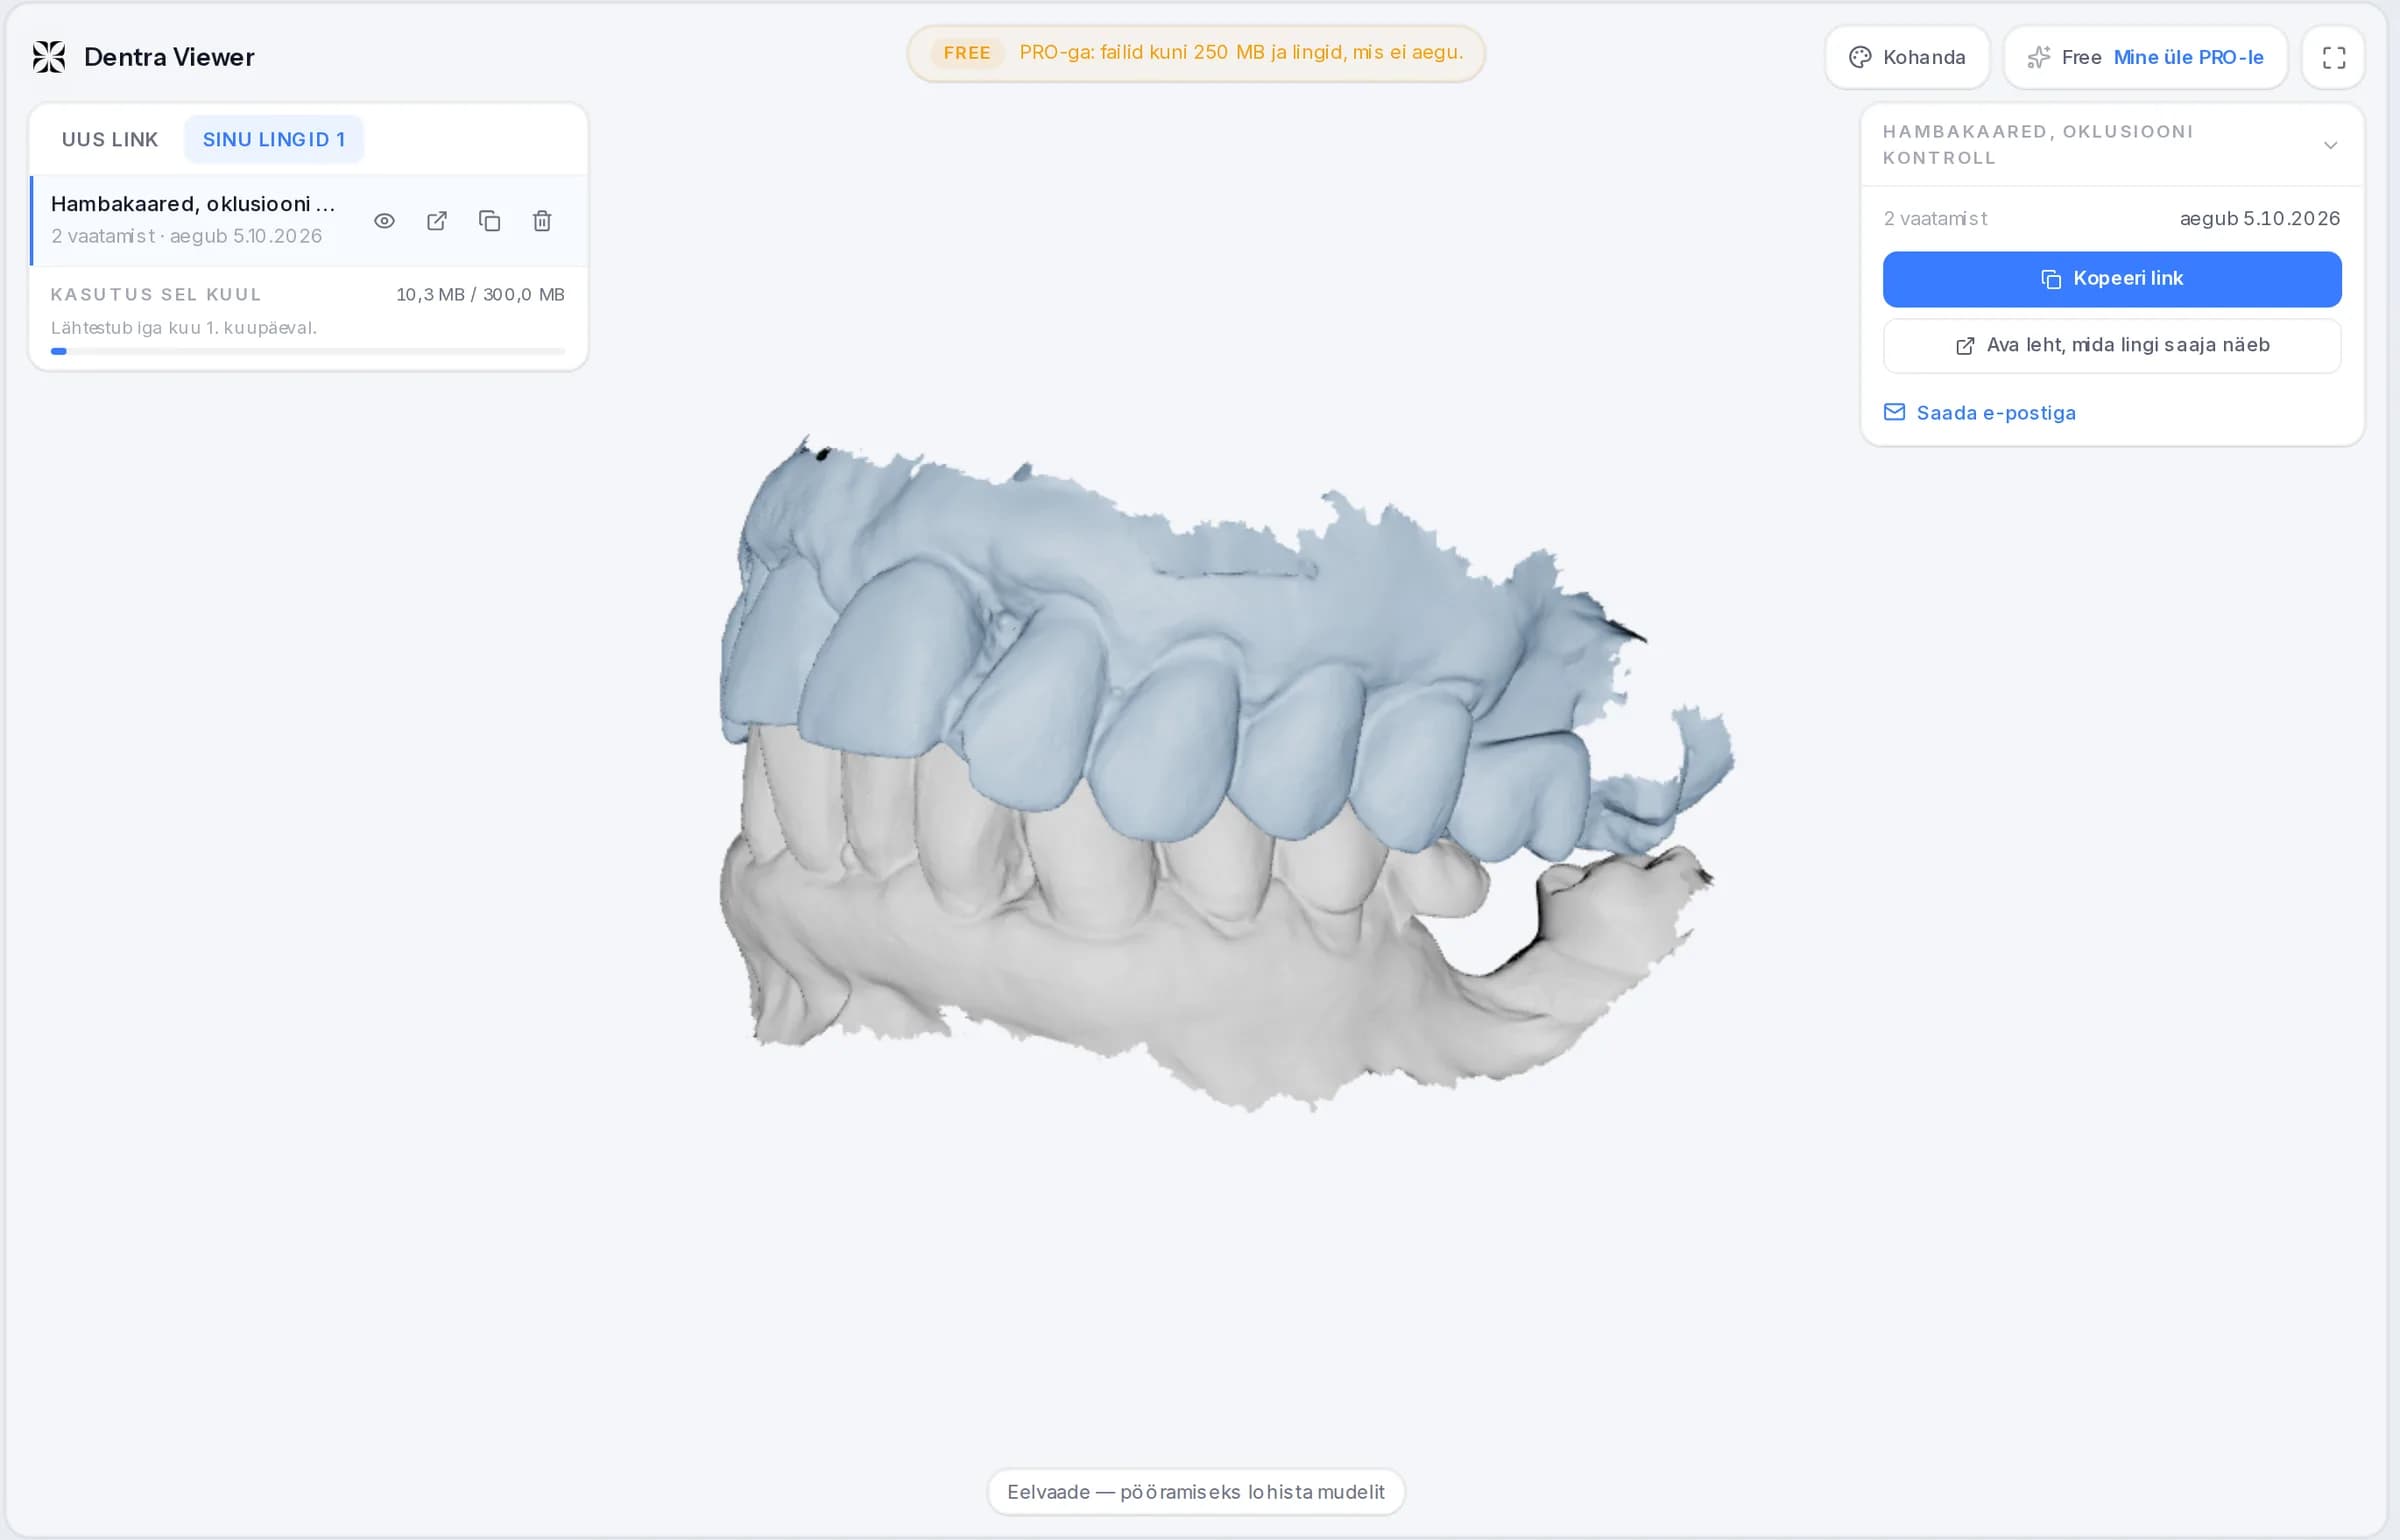This screenshot has height=1540, width=2400.
Task: Select the Hambakaared, oklusiooni link row title
Action: 193,204
